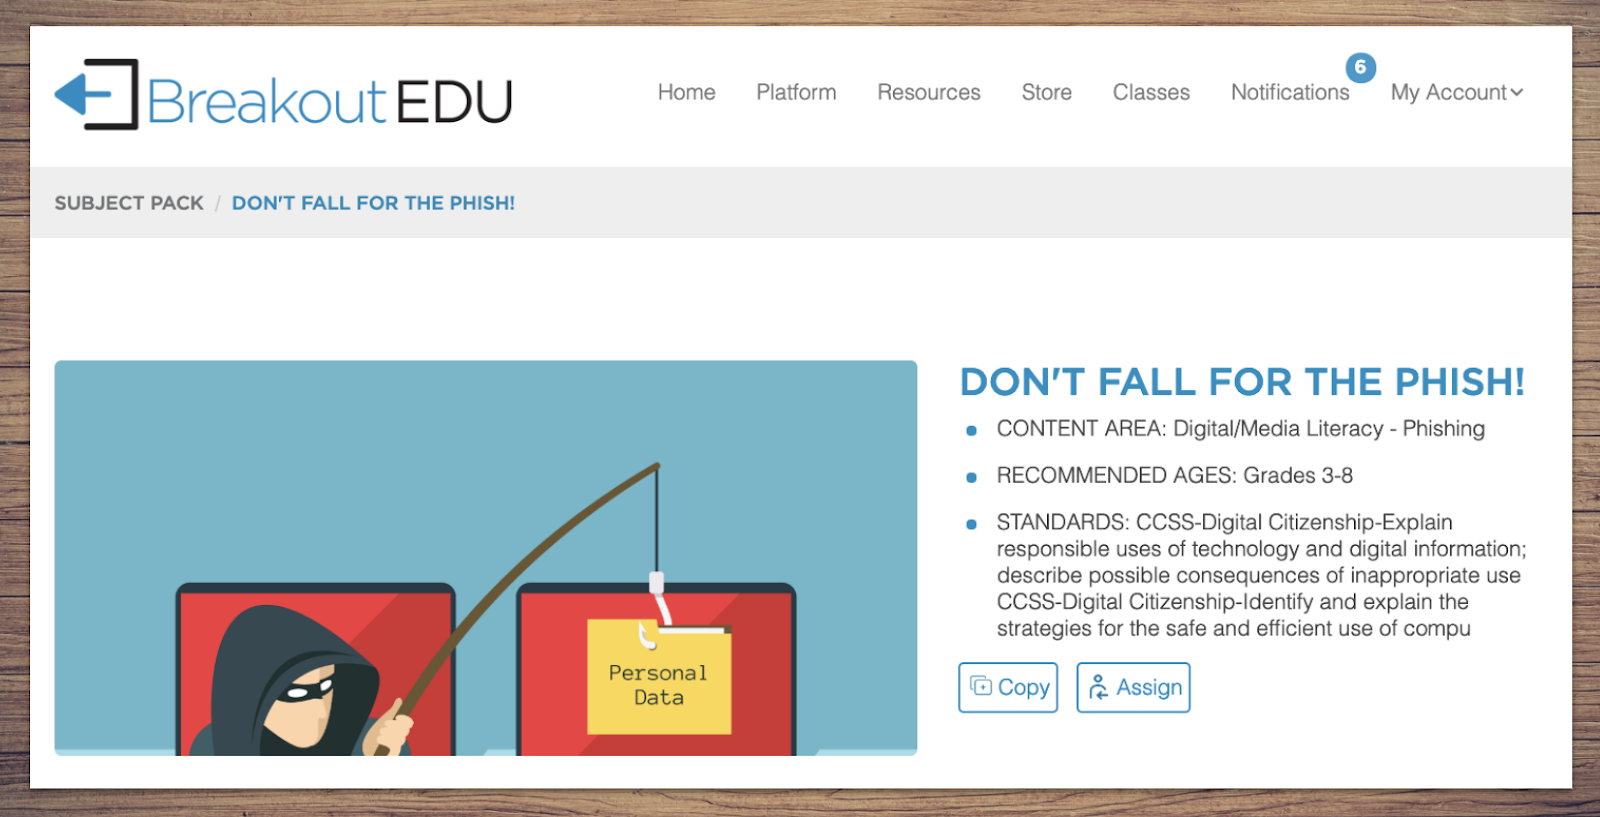The image size is (1600, 817).
Task: View Notifications in the nav bar
Action: [1290, 92]
